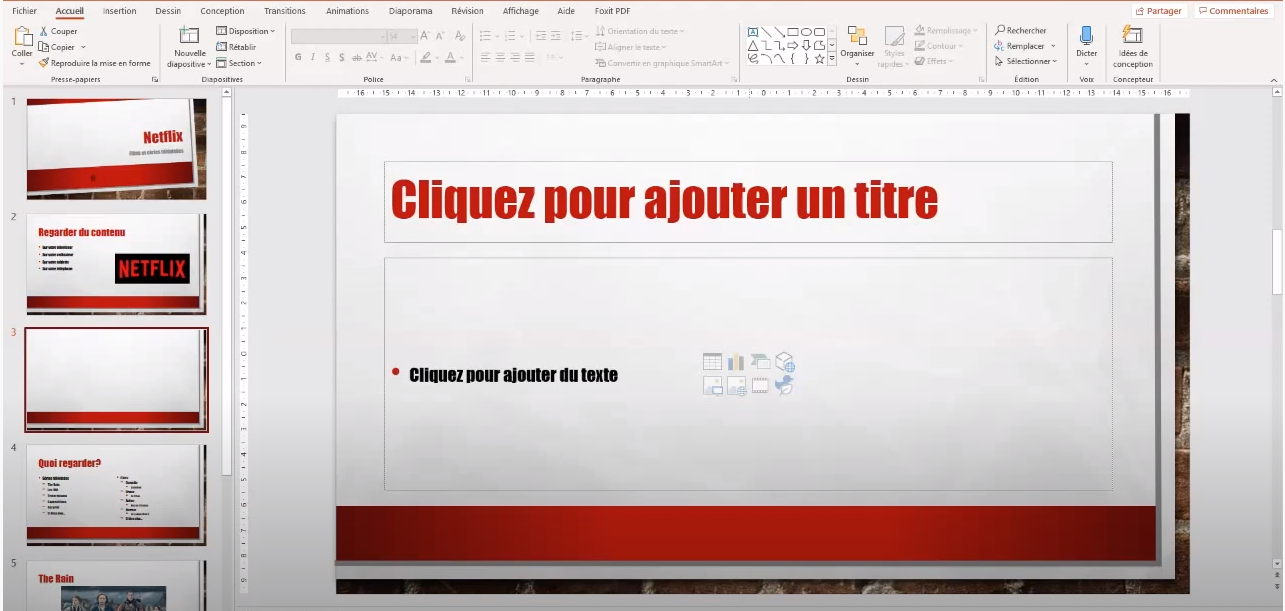Open Styles rapides gallery
Image resolution: width=1285 pixels, height=611 pixels.
click(x=892, y=47)
